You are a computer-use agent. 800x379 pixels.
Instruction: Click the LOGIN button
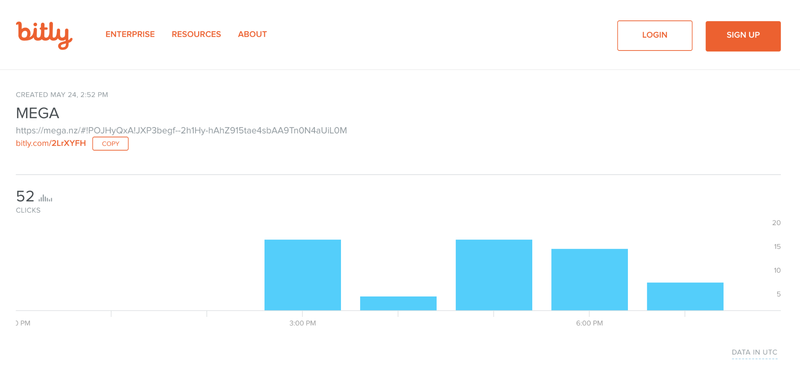pos(655,35)
